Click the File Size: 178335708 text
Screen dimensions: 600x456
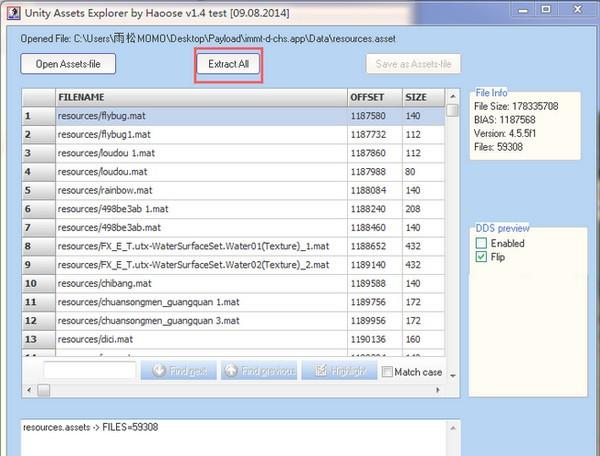tap(516, 106)
